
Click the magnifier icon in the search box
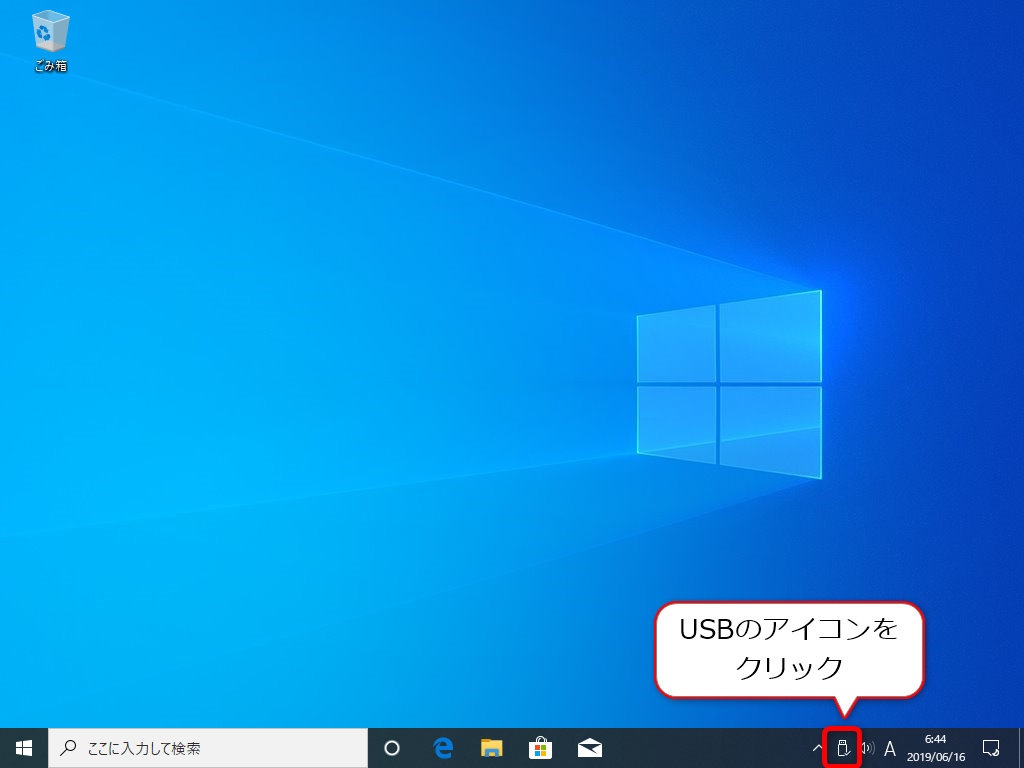(67, 747)
